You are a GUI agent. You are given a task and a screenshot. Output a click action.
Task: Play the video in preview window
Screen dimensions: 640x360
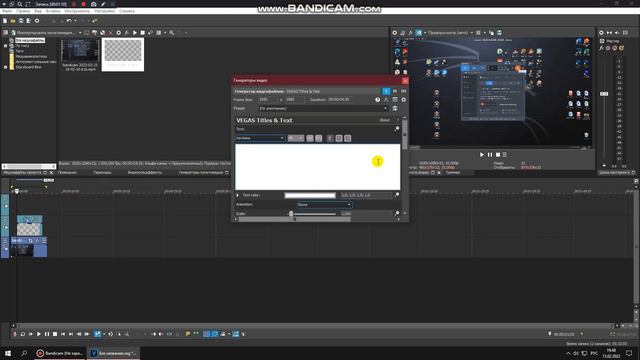pyautogui.click(x=482, y=155)
